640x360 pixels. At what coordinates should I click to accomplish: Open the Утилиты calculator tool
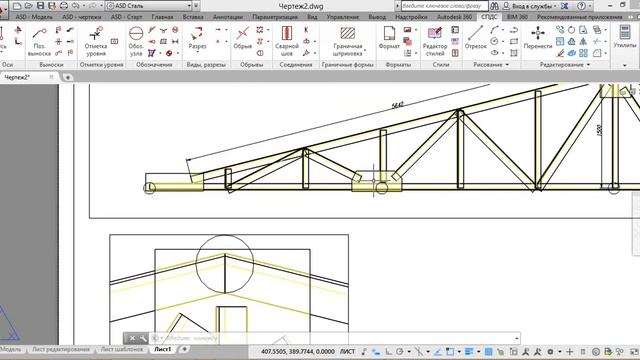[625, 37]
